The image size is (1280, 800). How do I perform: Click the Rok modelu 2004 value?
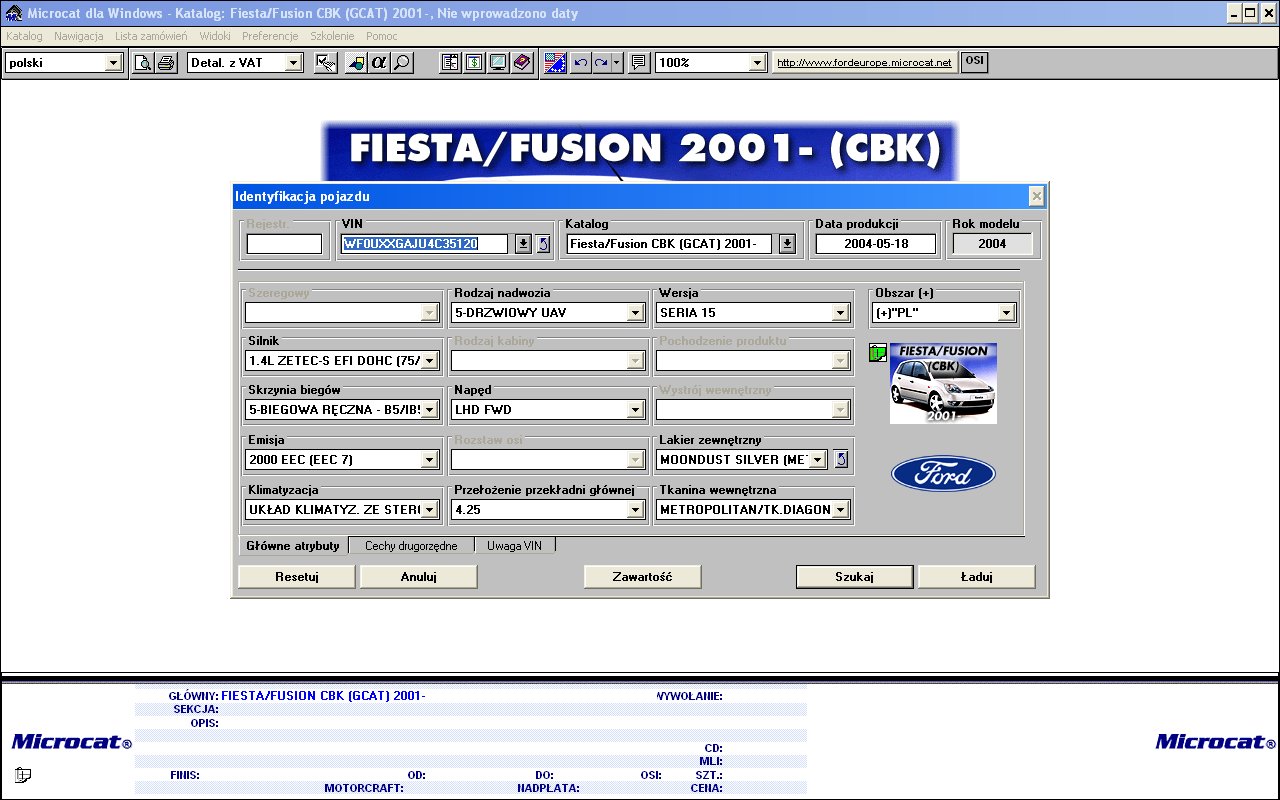993,244
